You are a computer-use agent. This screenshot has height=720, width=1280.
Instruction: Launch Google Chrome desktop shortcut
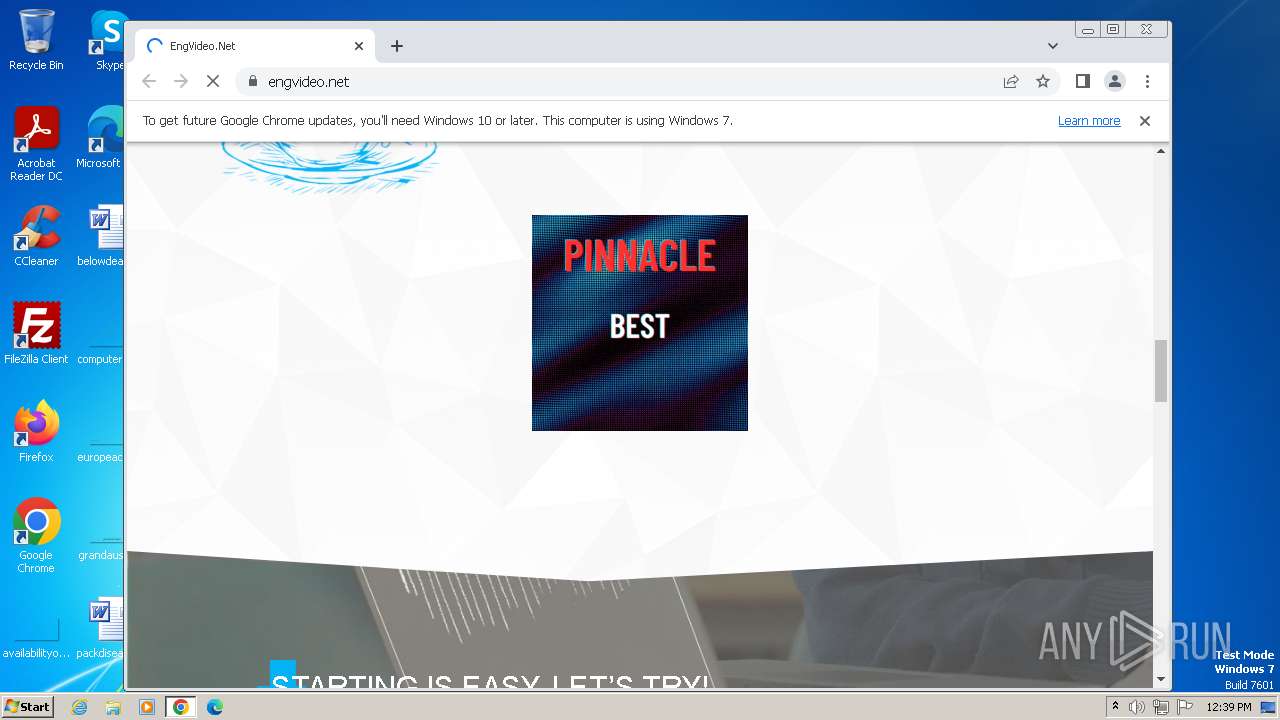36,536
